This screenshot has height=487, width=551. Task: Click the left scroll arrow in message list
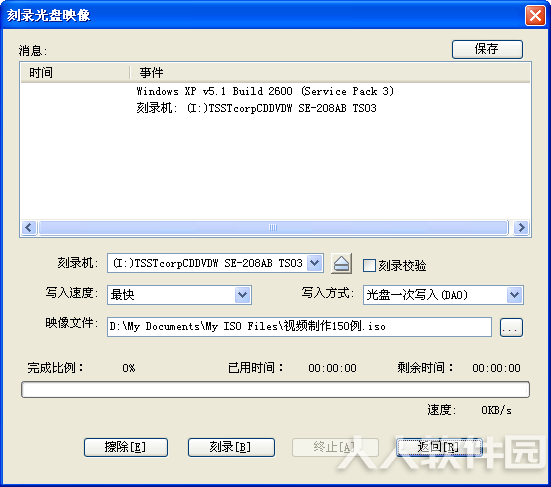(29, 228)
